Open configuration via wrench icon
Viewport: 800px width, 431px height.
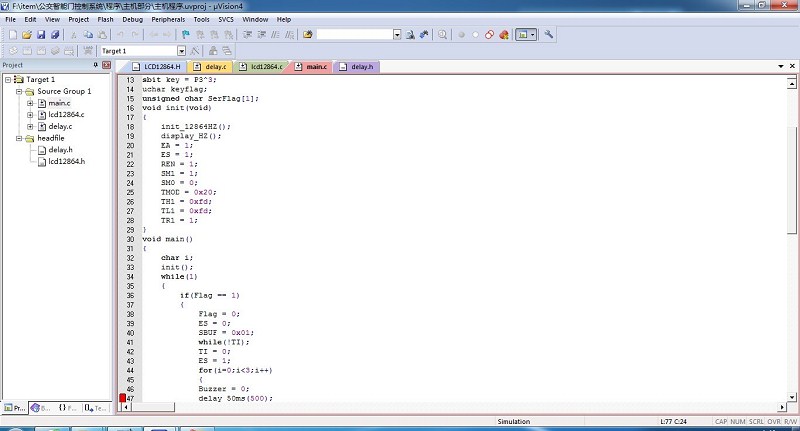point(549,34)
